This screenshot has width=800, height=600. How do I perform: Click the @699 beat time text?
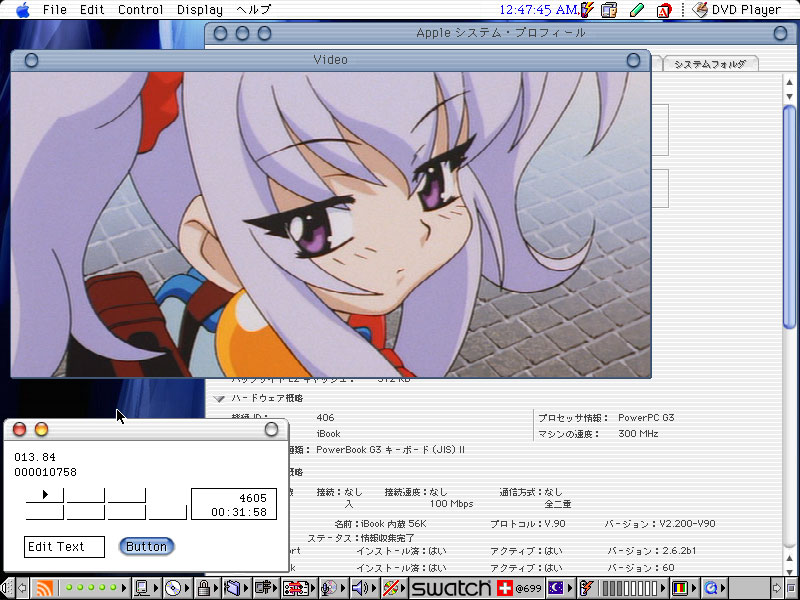[x=528, y=588]
